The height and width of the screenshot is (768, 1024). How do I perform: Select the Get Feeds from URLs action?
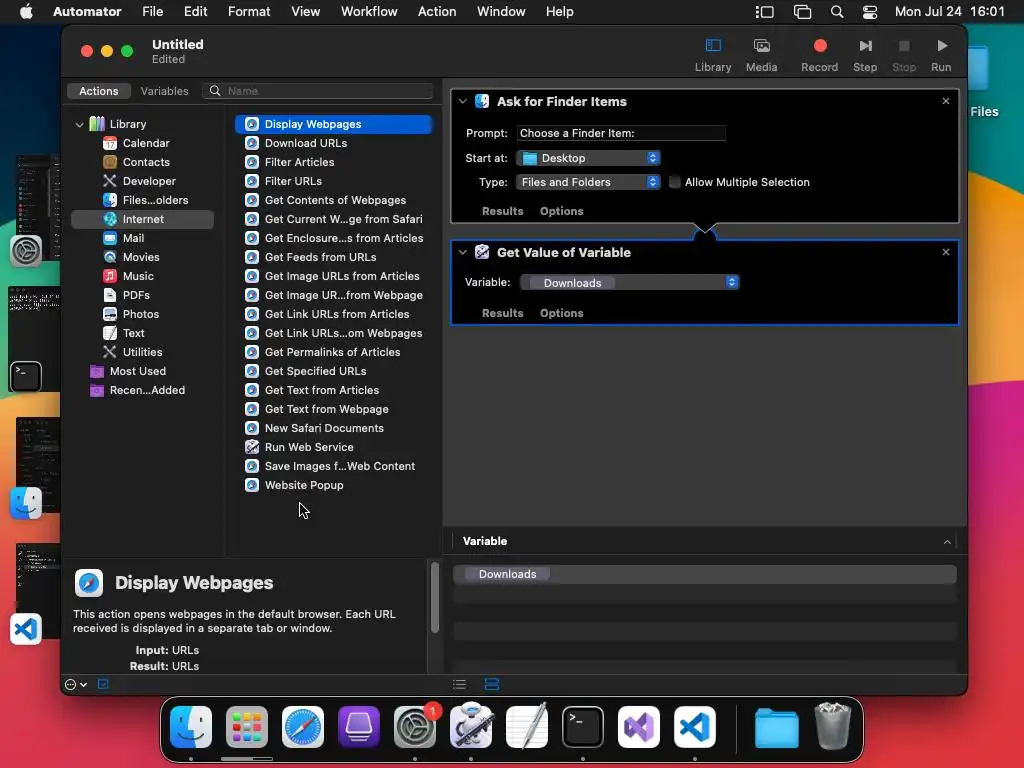[320, 257]
